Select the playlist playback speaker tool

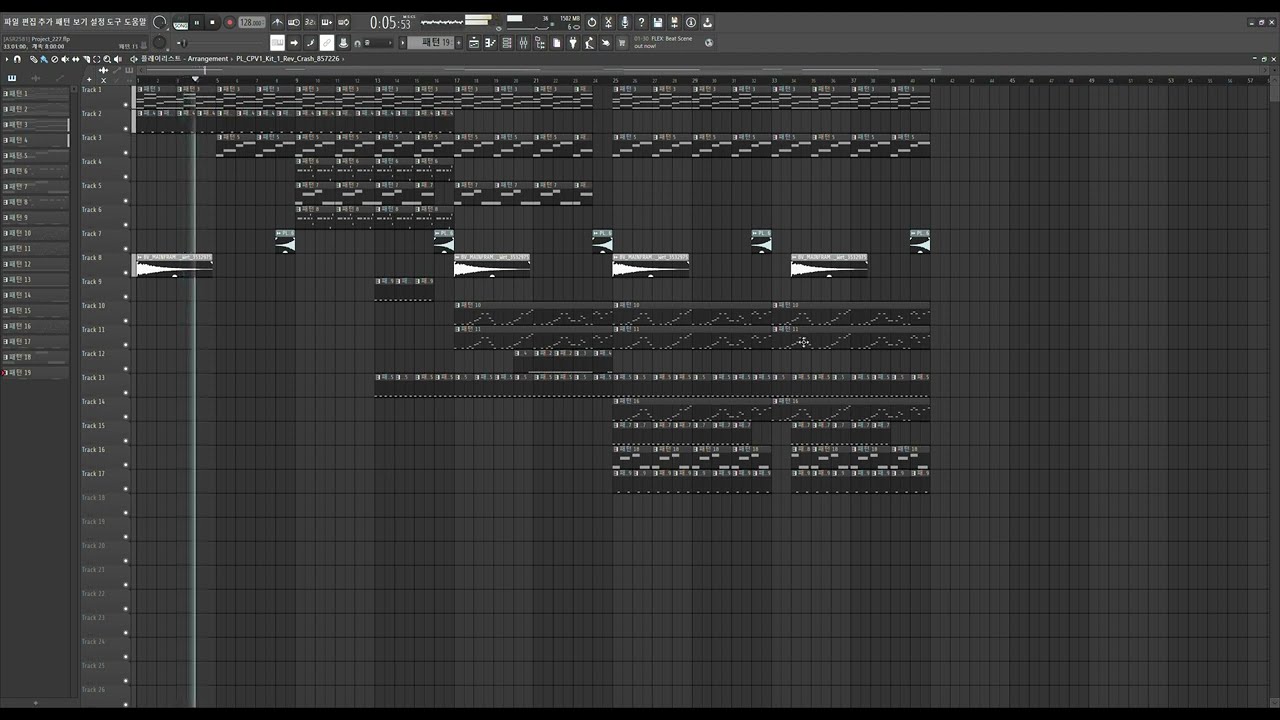(118, 59)
